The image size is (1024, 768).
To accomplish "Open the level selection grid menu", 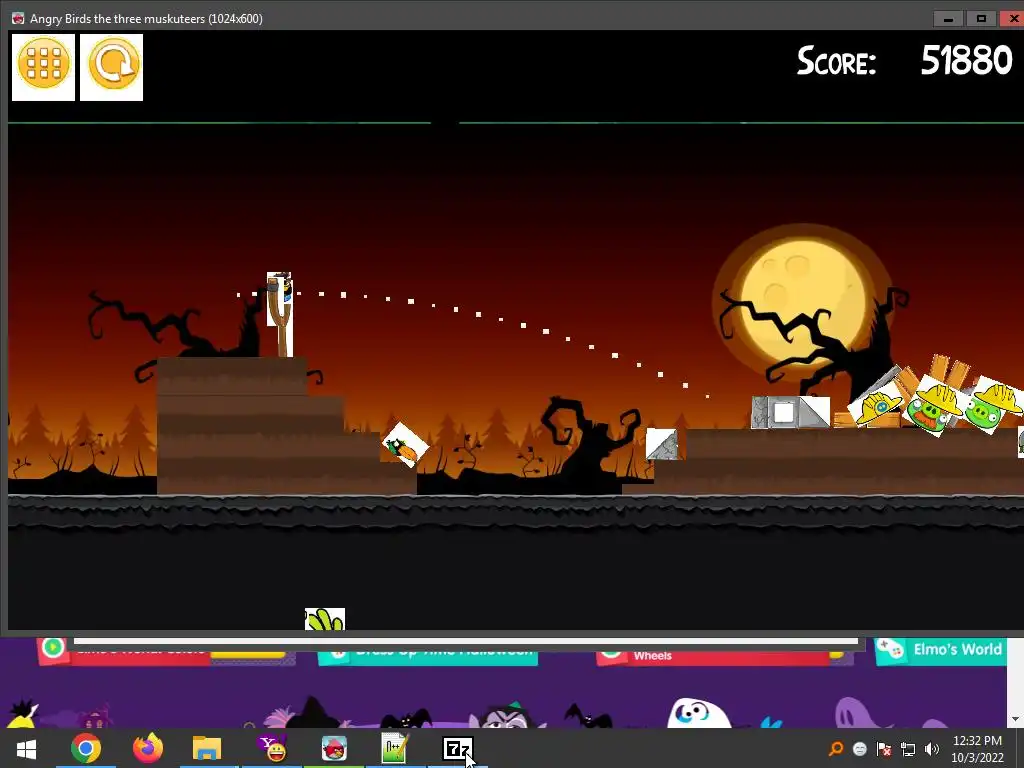I will tap(43, 67).
